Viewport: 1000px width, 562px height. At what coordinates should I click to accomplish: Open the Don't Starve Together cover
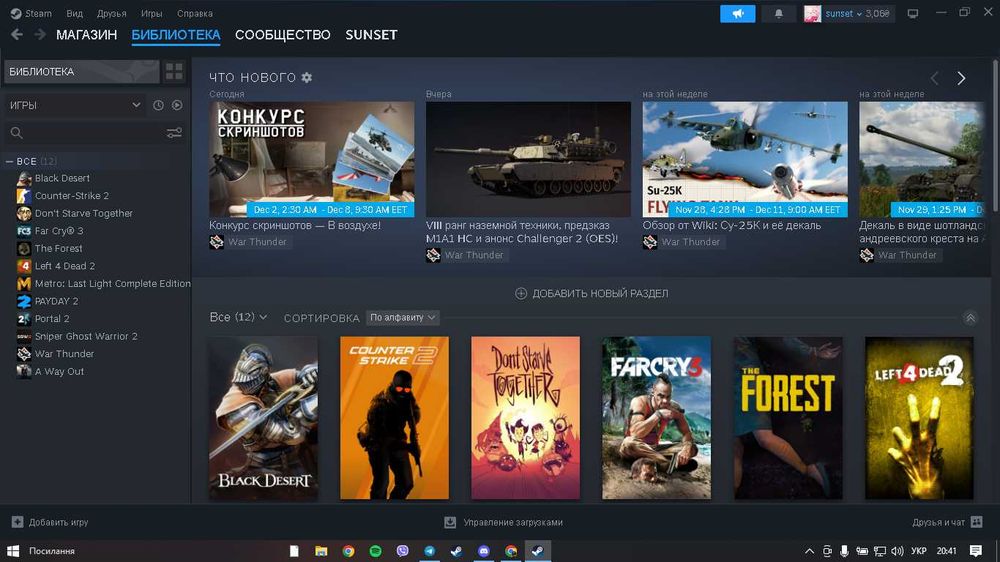526,418
